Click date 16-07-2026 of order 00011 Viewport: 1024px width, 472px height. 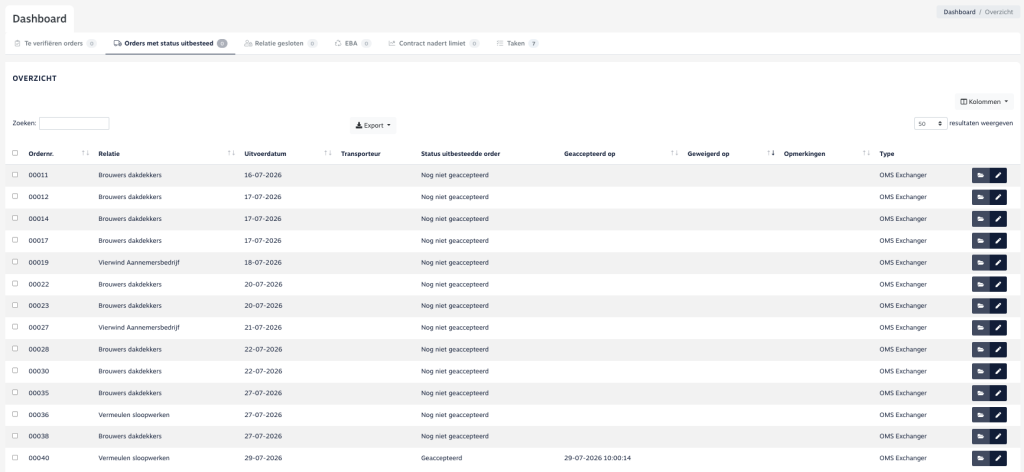coord(263,176)
